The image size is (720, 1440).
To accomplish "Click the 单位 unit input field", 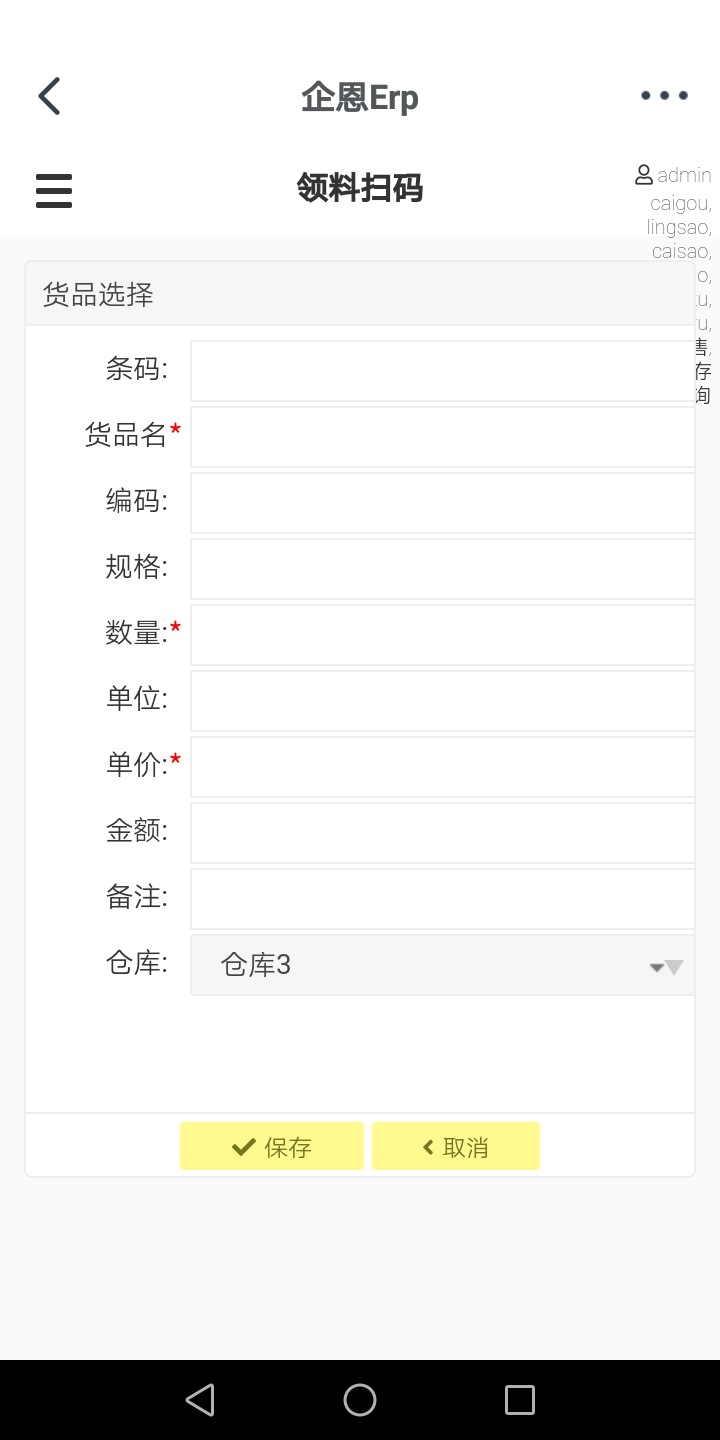I will [x=440, y=701].
